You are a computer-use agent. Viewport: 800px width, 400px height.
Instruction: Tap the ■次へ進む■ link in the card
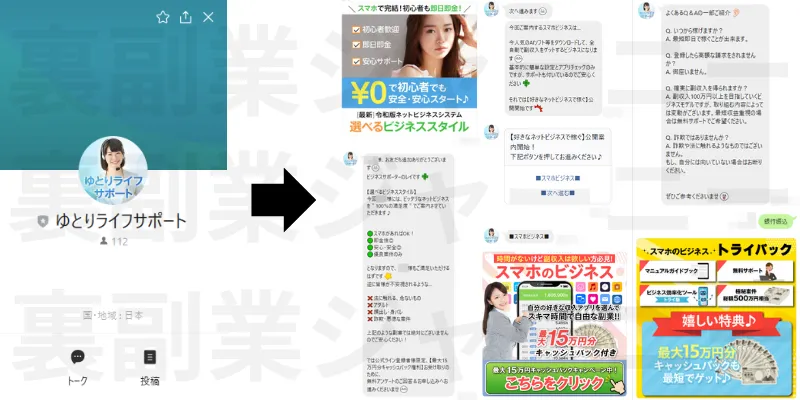(x=558, y=193)
